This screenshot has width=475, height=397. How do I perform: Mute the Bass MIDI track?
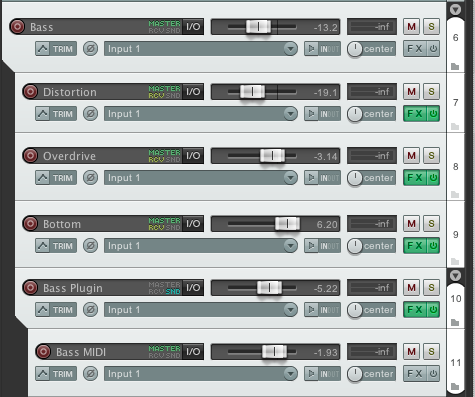(411, 352)
